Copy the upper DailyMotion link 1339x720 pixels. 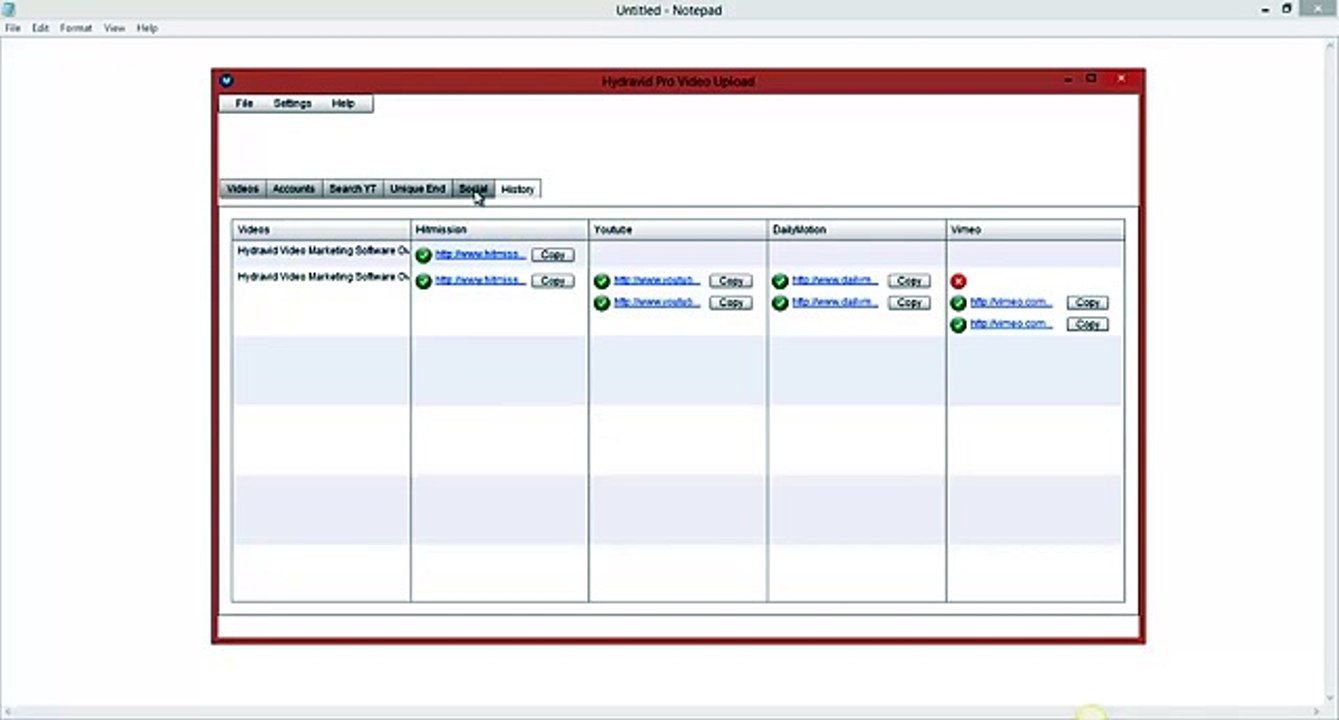tap(909, 281)
